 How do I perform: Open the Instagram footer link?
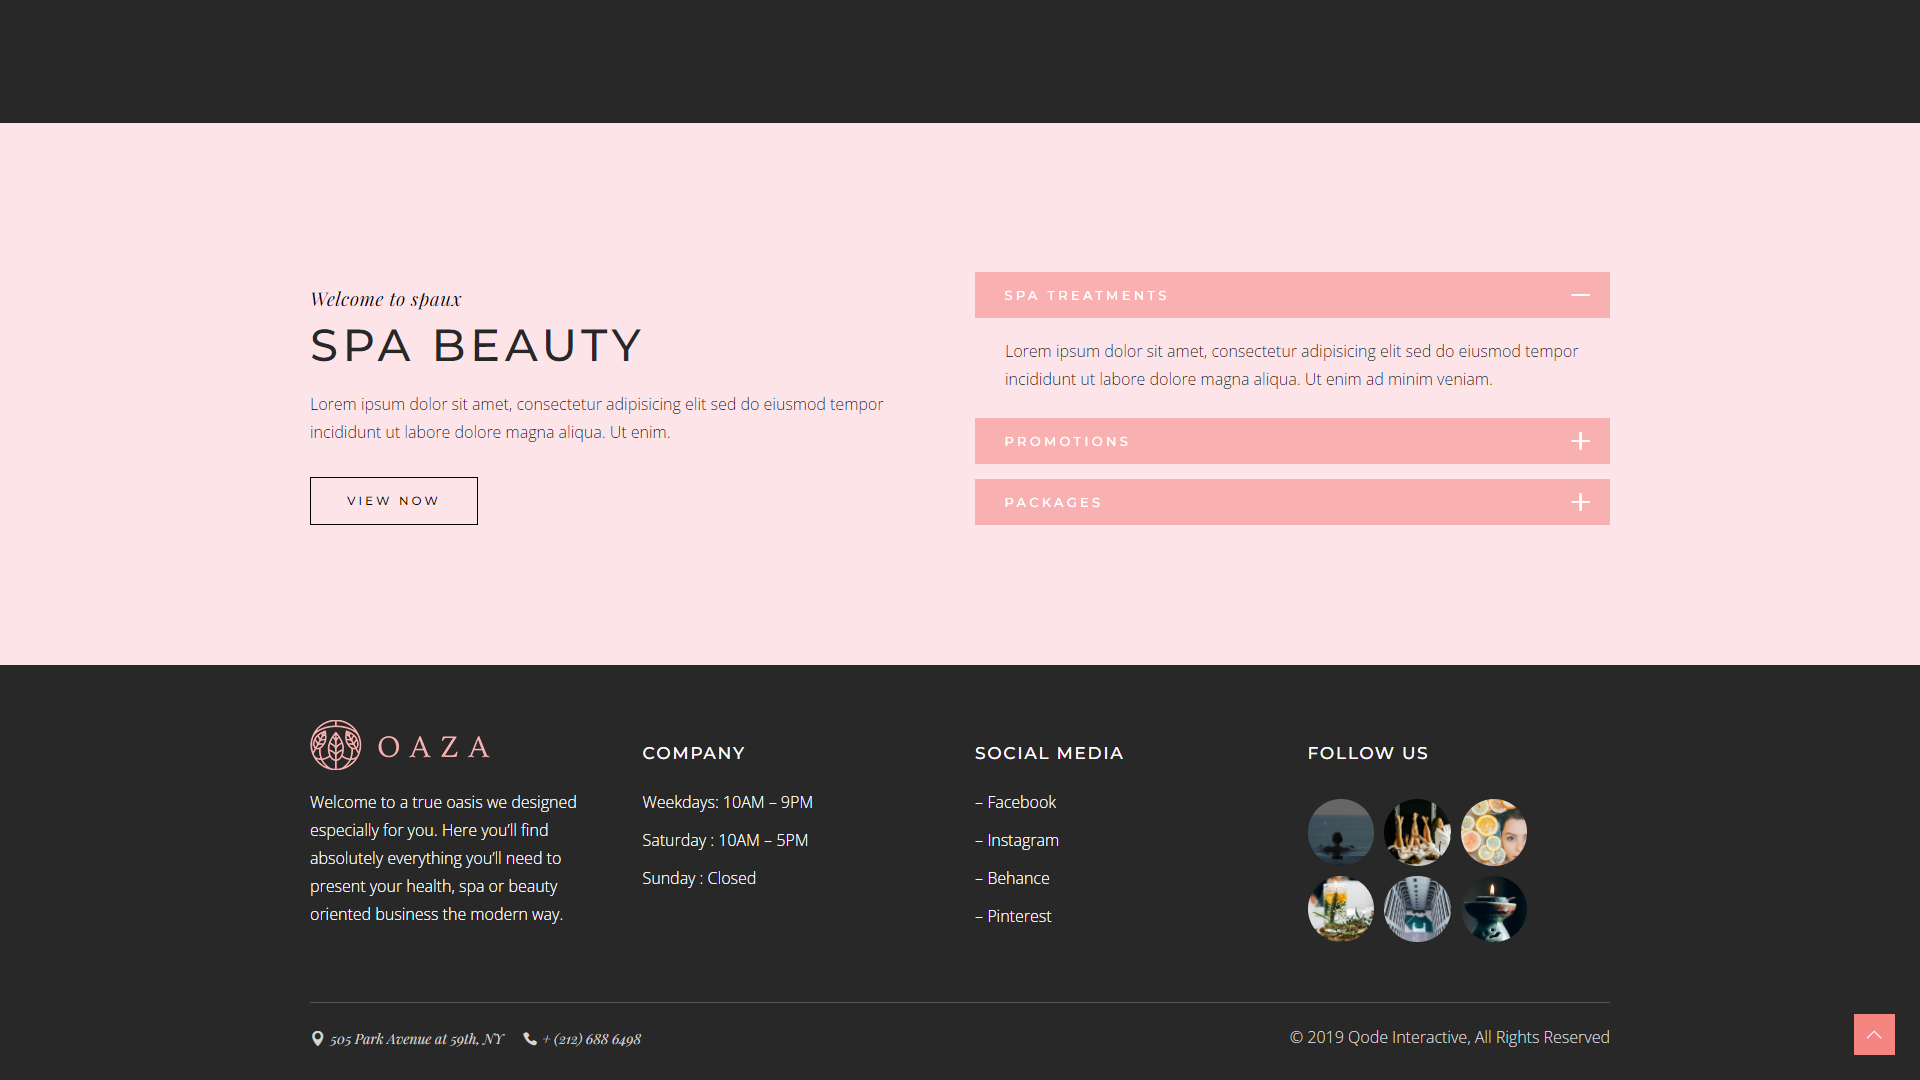(x=1022, y=840)
